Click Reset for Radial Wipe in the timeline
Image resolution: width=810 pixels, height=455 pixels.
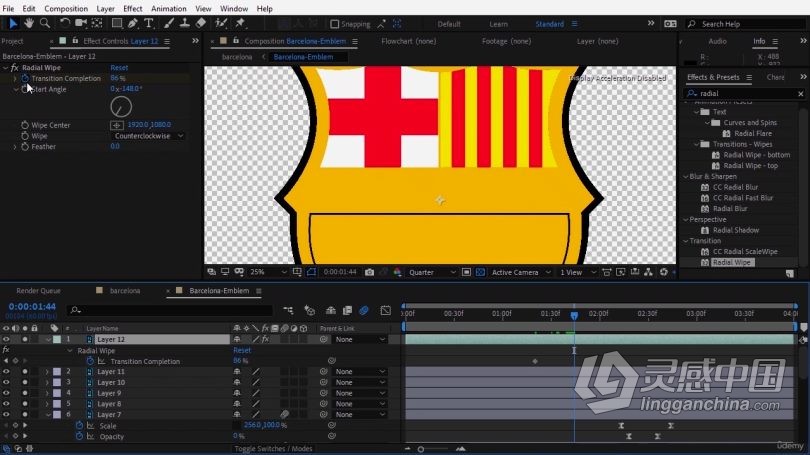(x=242, y=350)
